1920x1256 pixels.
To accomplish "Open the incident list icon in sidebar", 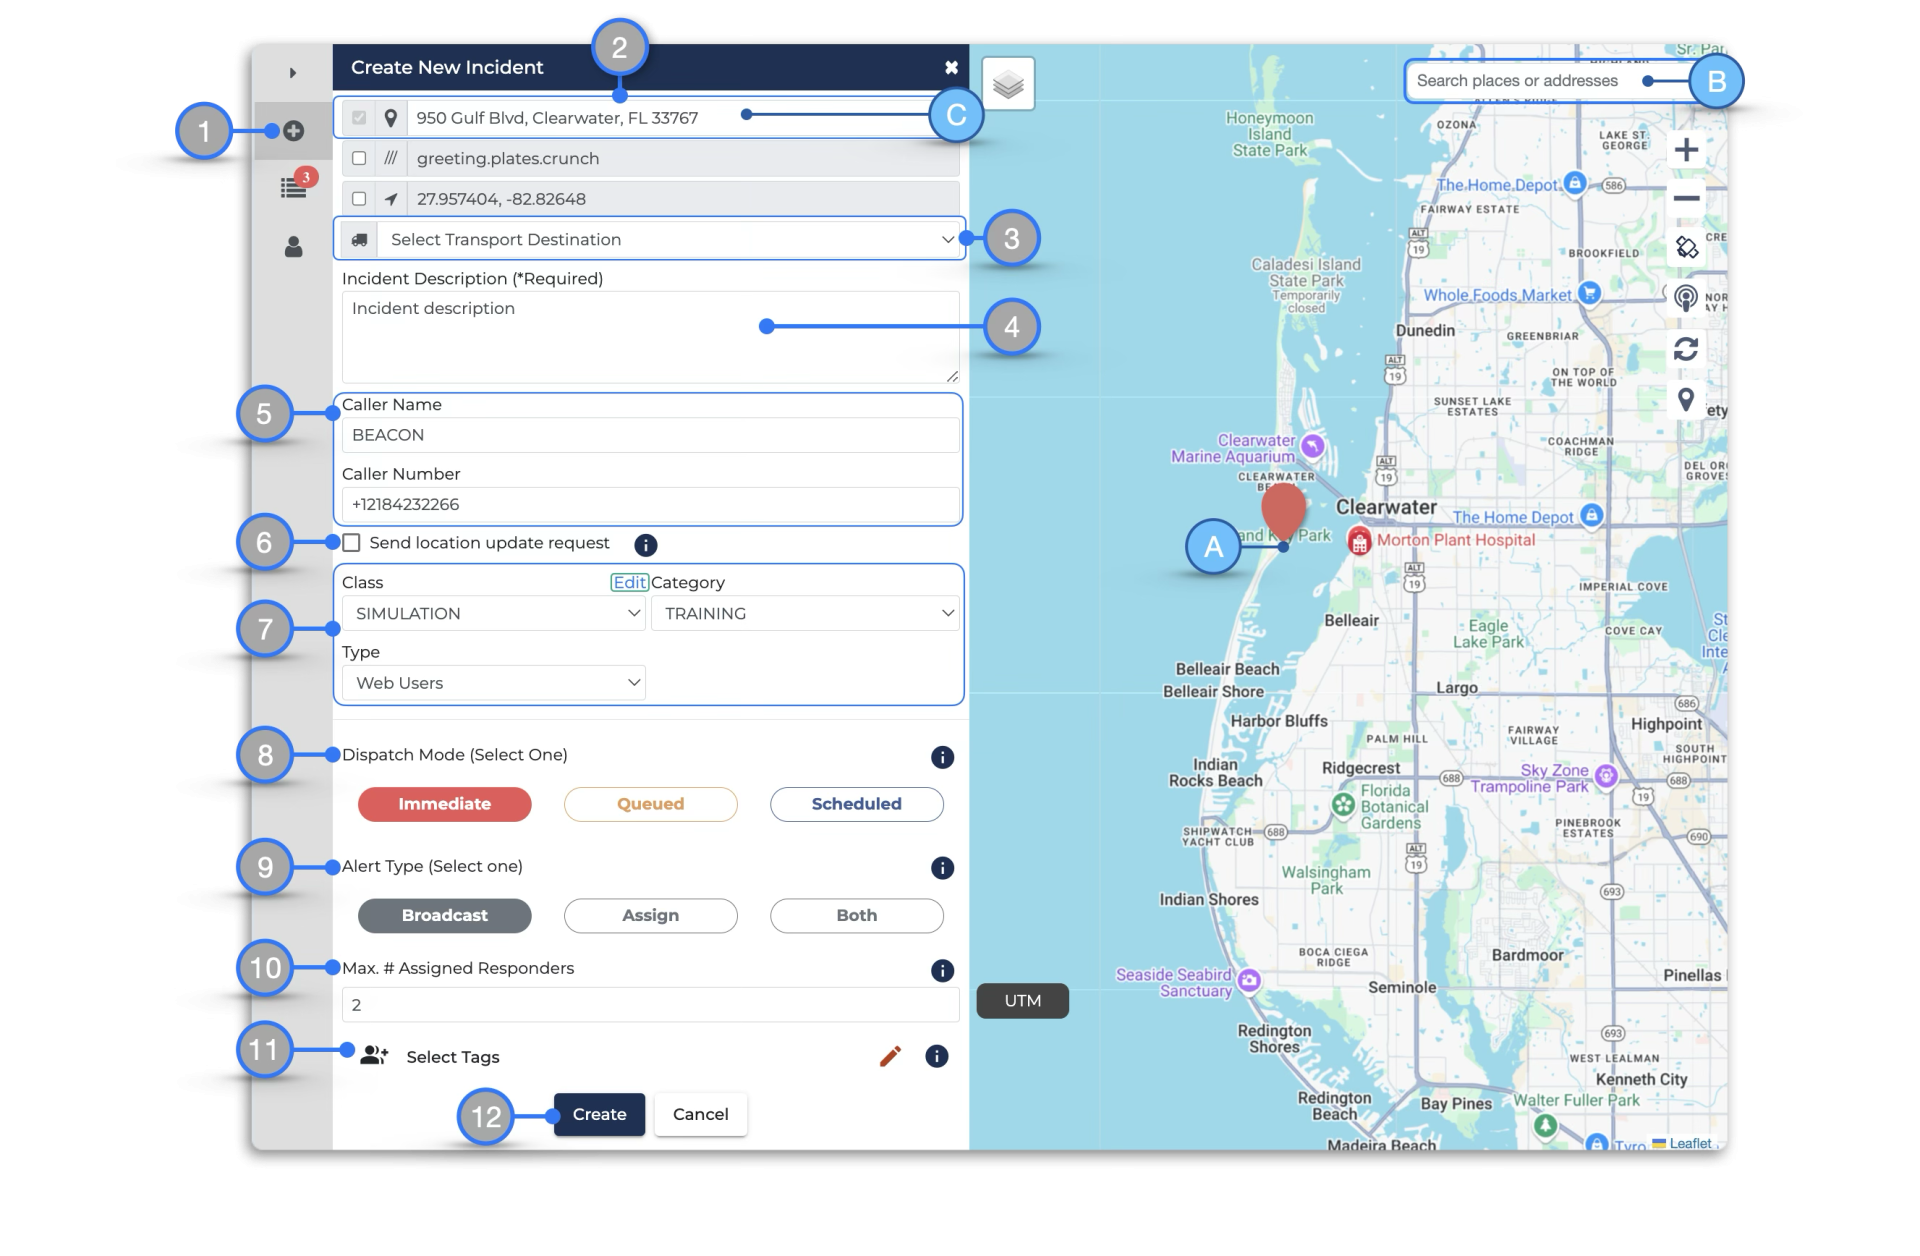I will [x=293, y=188].
